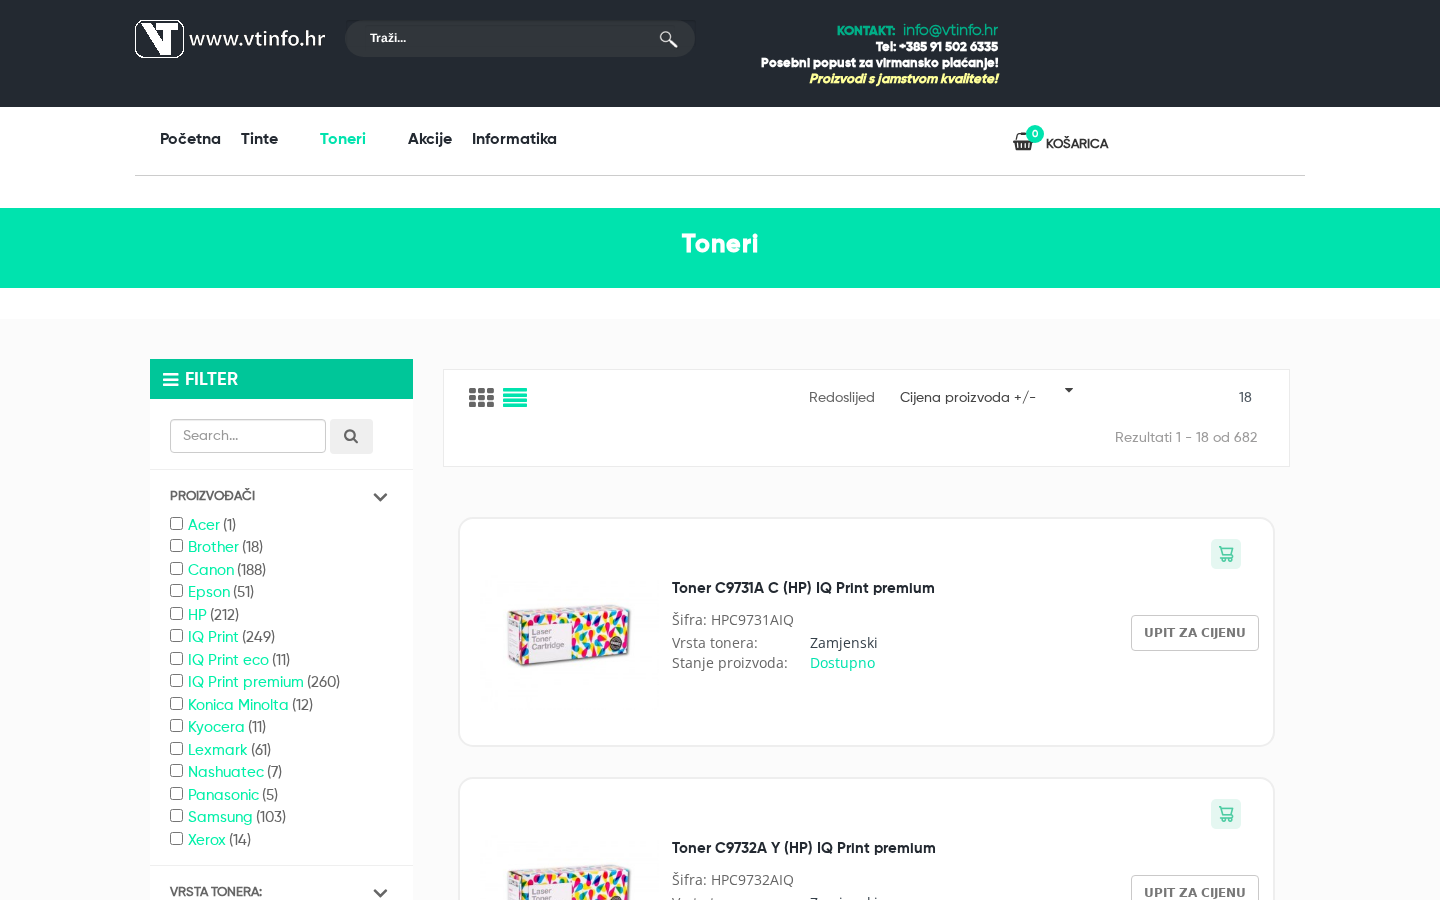Screen dimensions: 1440x900
Task: Focus the filter Search field
Action: 248,436
